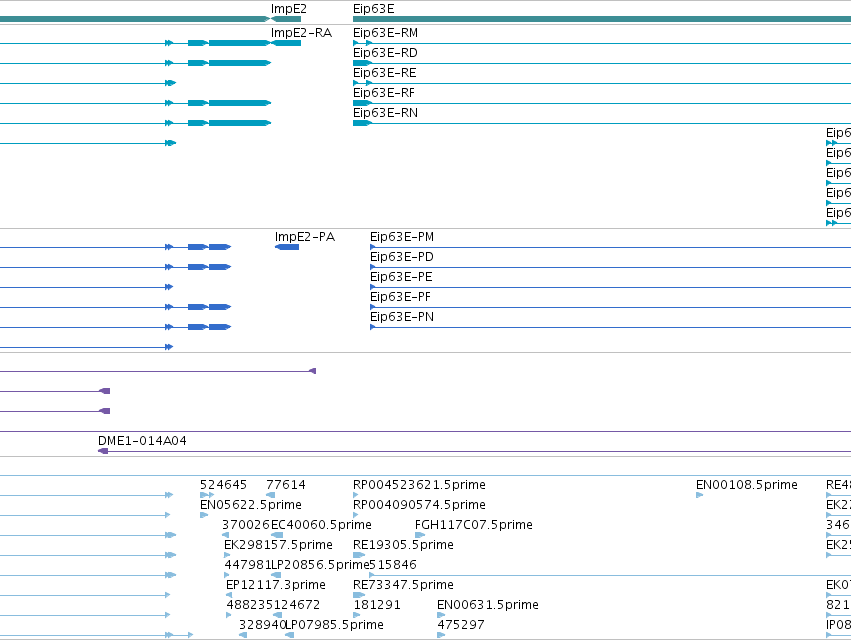
Task: Select the EP12117.3prime EST label
Action: click(x=276, y=585)
